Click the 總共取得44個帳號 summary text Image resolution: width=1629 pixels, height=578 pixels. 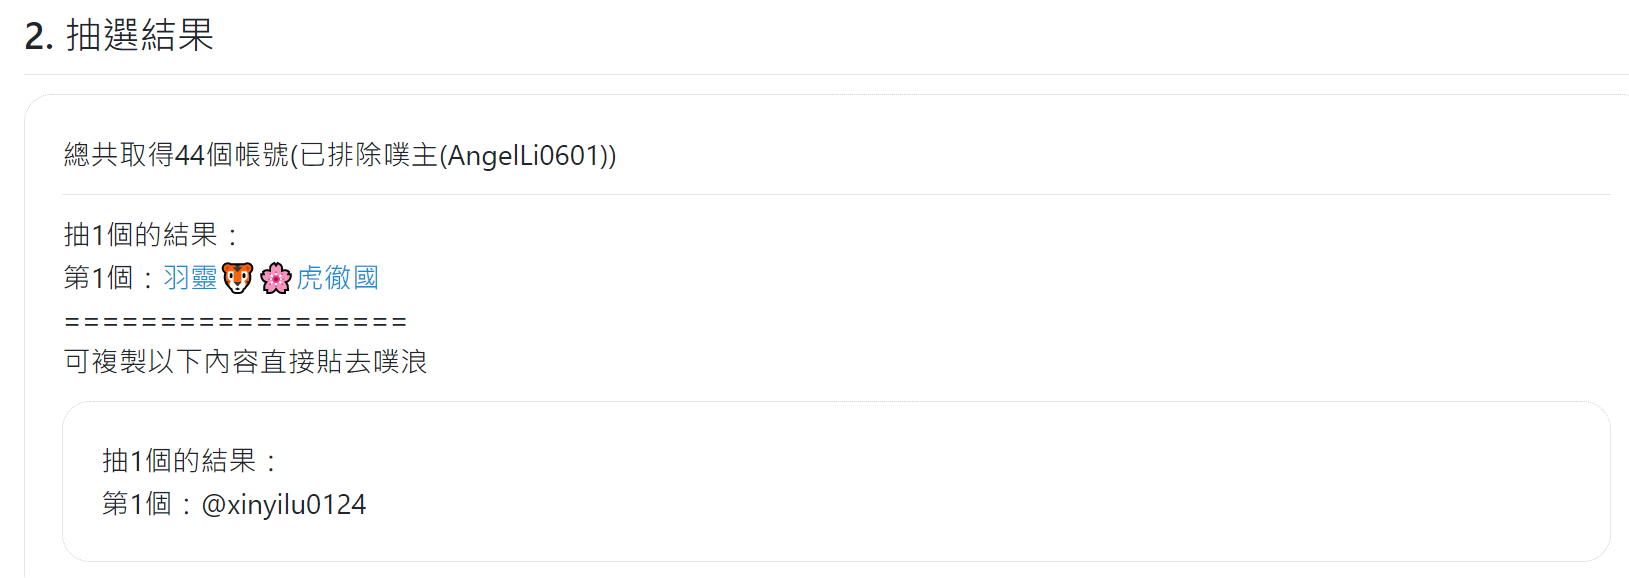[x=176, y=155]
